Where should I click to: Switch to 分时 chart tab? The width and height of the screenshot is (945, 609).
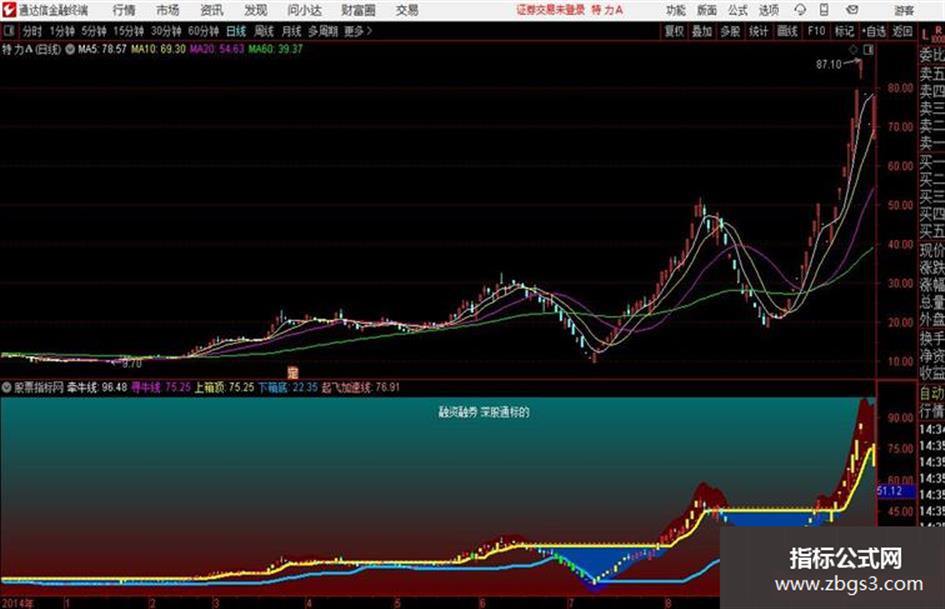pos(33,31)
